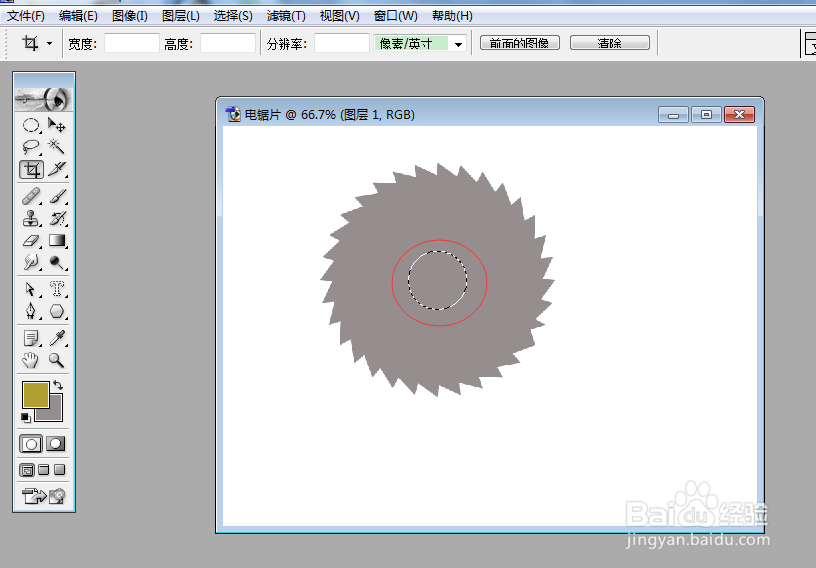The height and width of the screenshot is (568, 816).
Task: Select the Smudge tool
Action: pyautogui.click(x=31, y=262)
